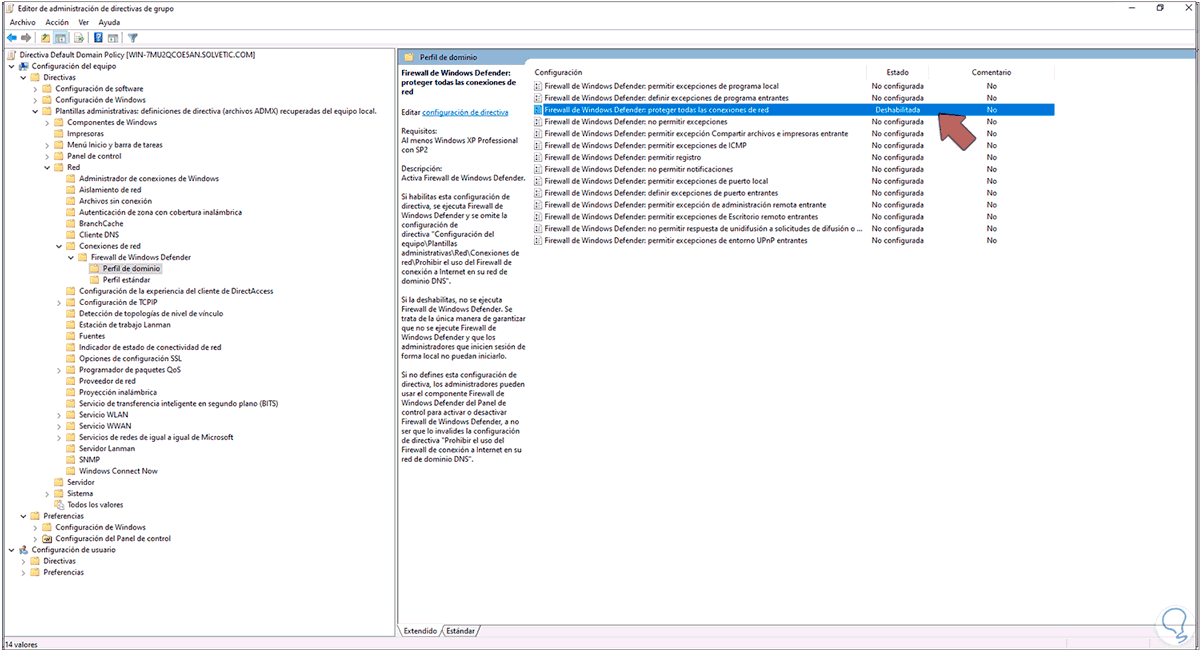The height and width of the screenshot is (650, 1200).
Task: Sort by the Comentario column header
Action: click(991, 72)
